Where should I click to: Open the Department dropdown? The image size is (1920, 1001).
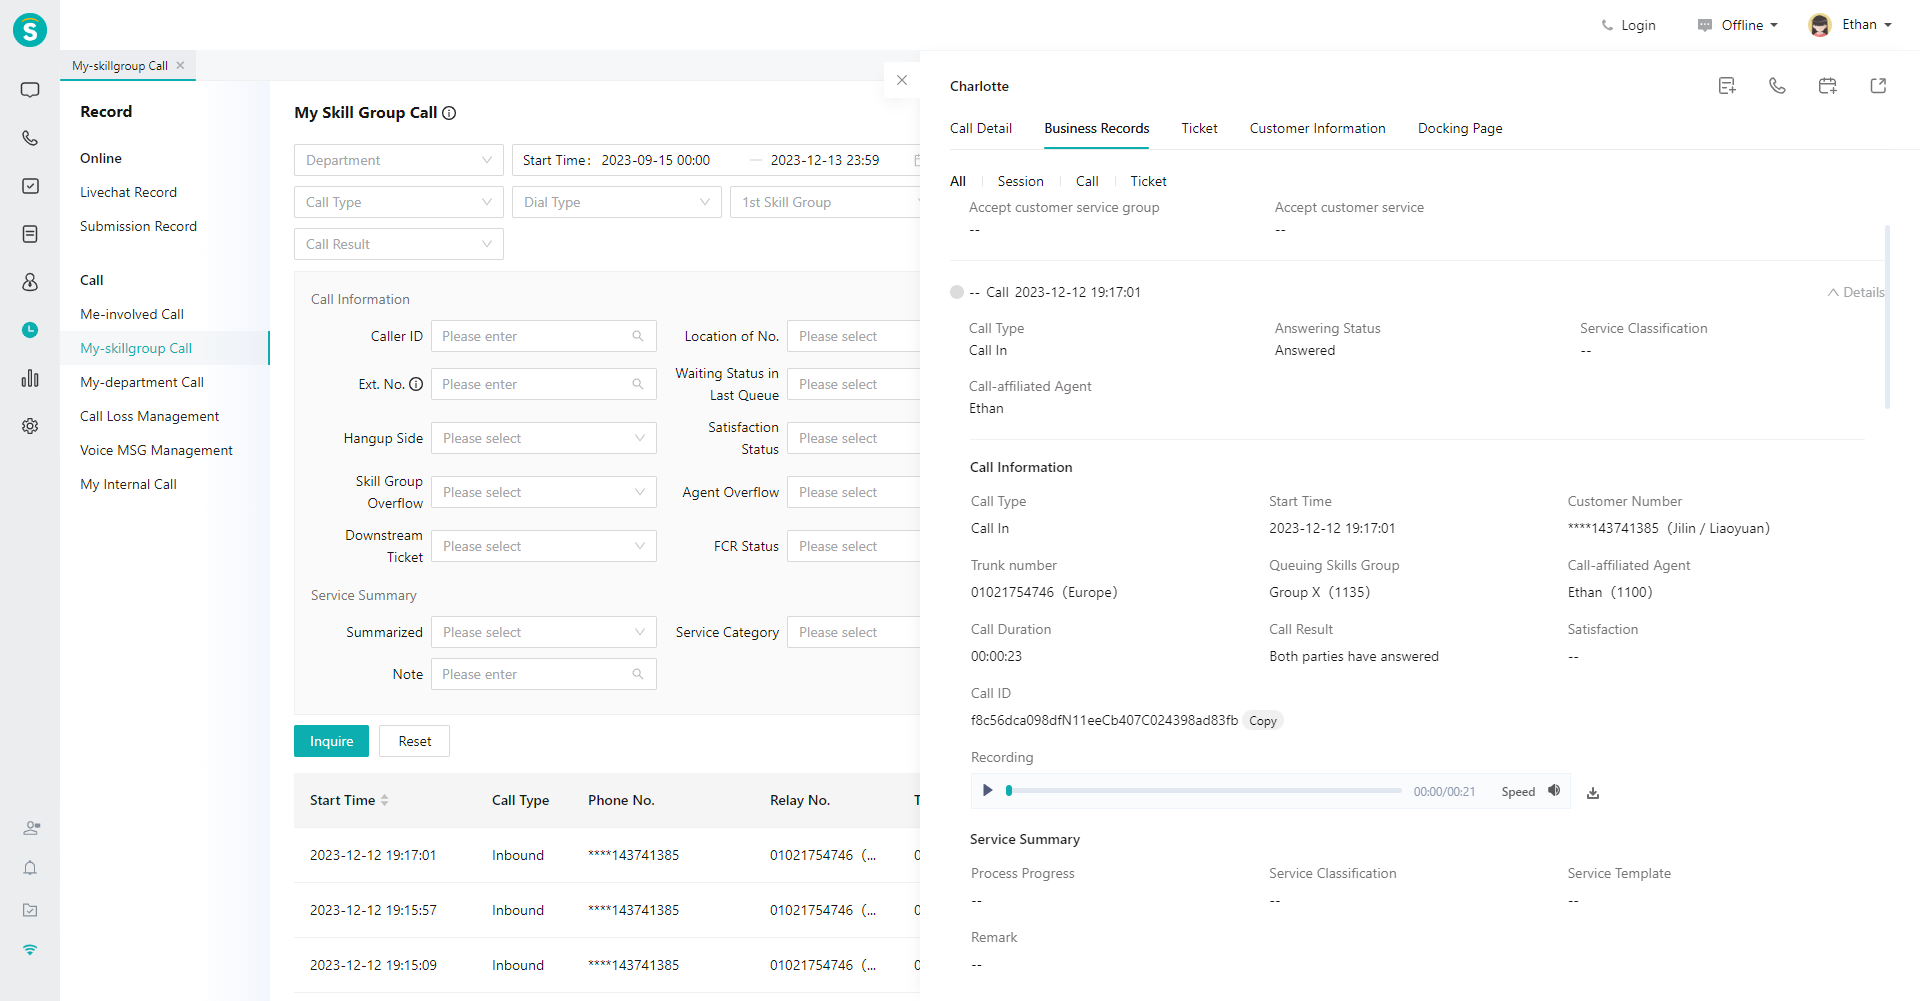click(x=399, y=160)
